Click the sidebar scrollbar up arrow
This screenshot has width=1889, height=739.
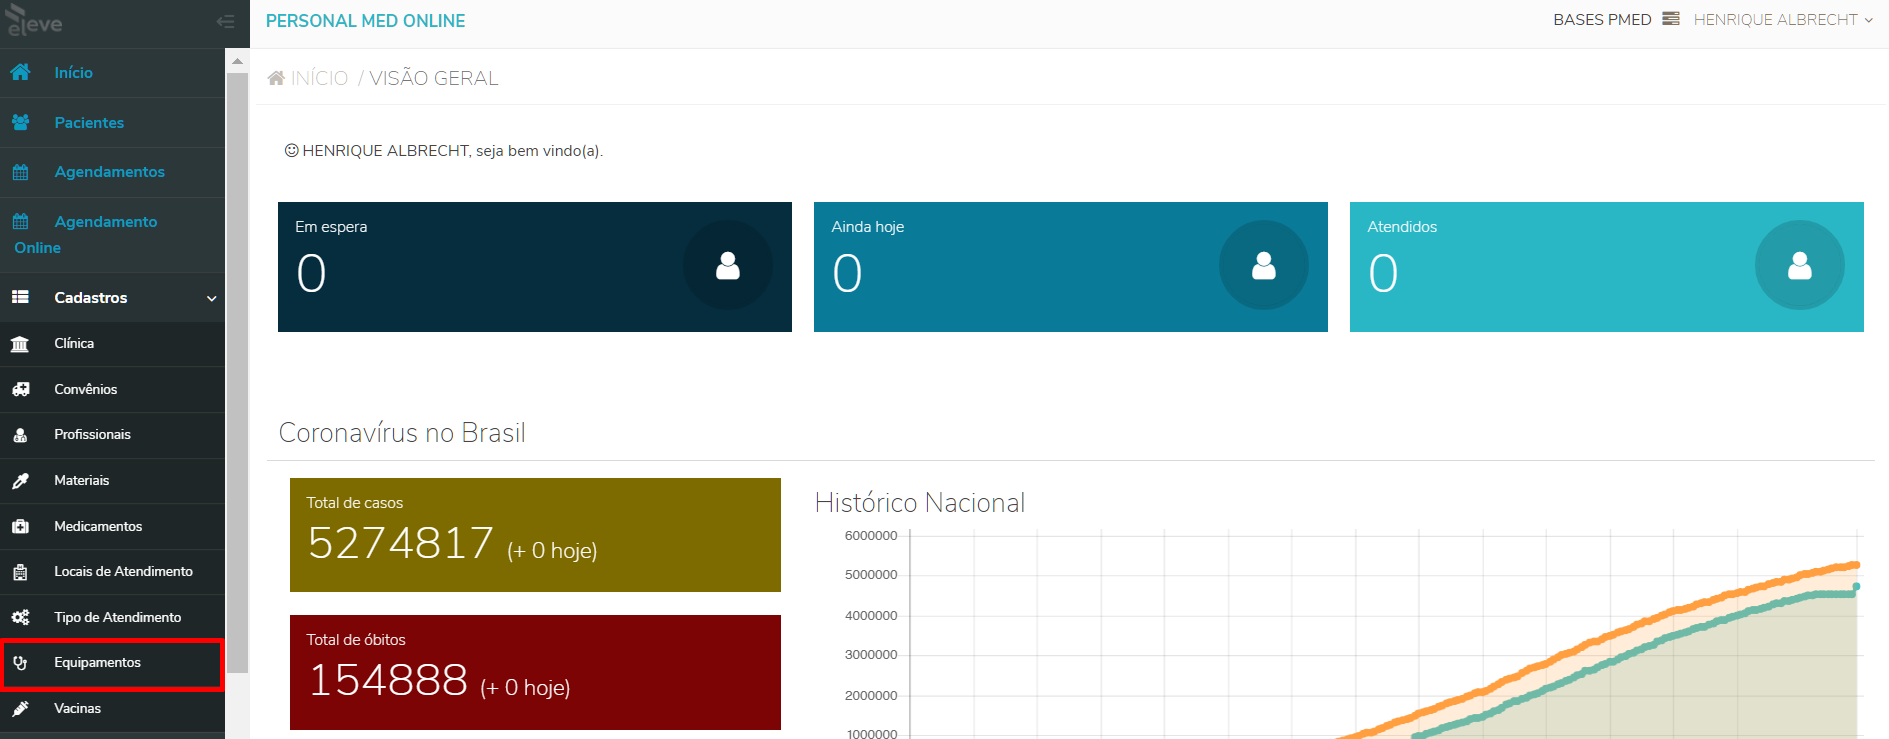point(237,61)
